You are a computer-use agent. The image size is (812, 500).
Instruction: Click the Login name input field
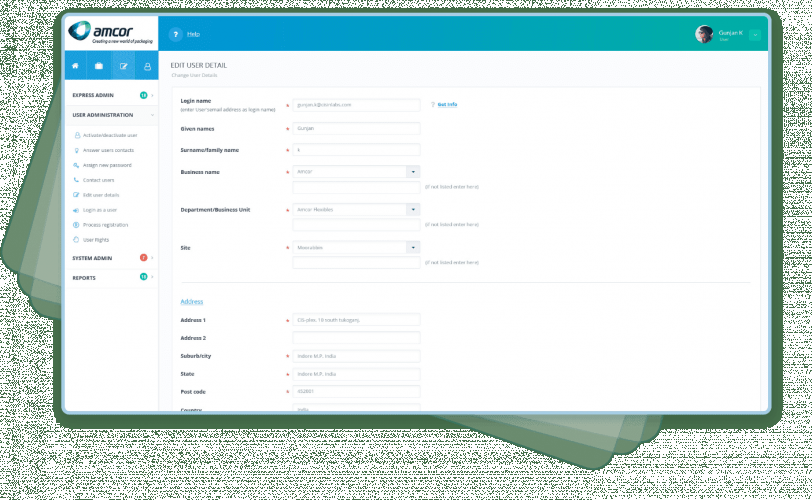tap(356, 105)
